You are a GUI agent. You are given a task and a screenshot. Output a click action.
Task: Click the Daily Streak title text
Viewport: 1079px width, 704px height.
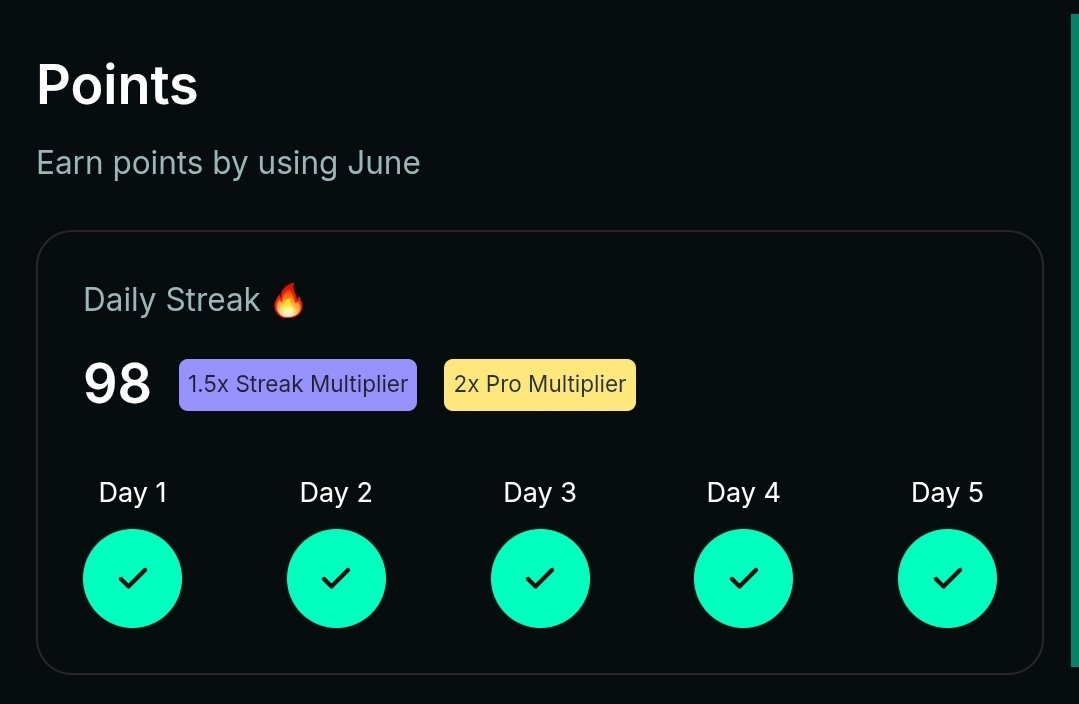[x=172, y=301]
